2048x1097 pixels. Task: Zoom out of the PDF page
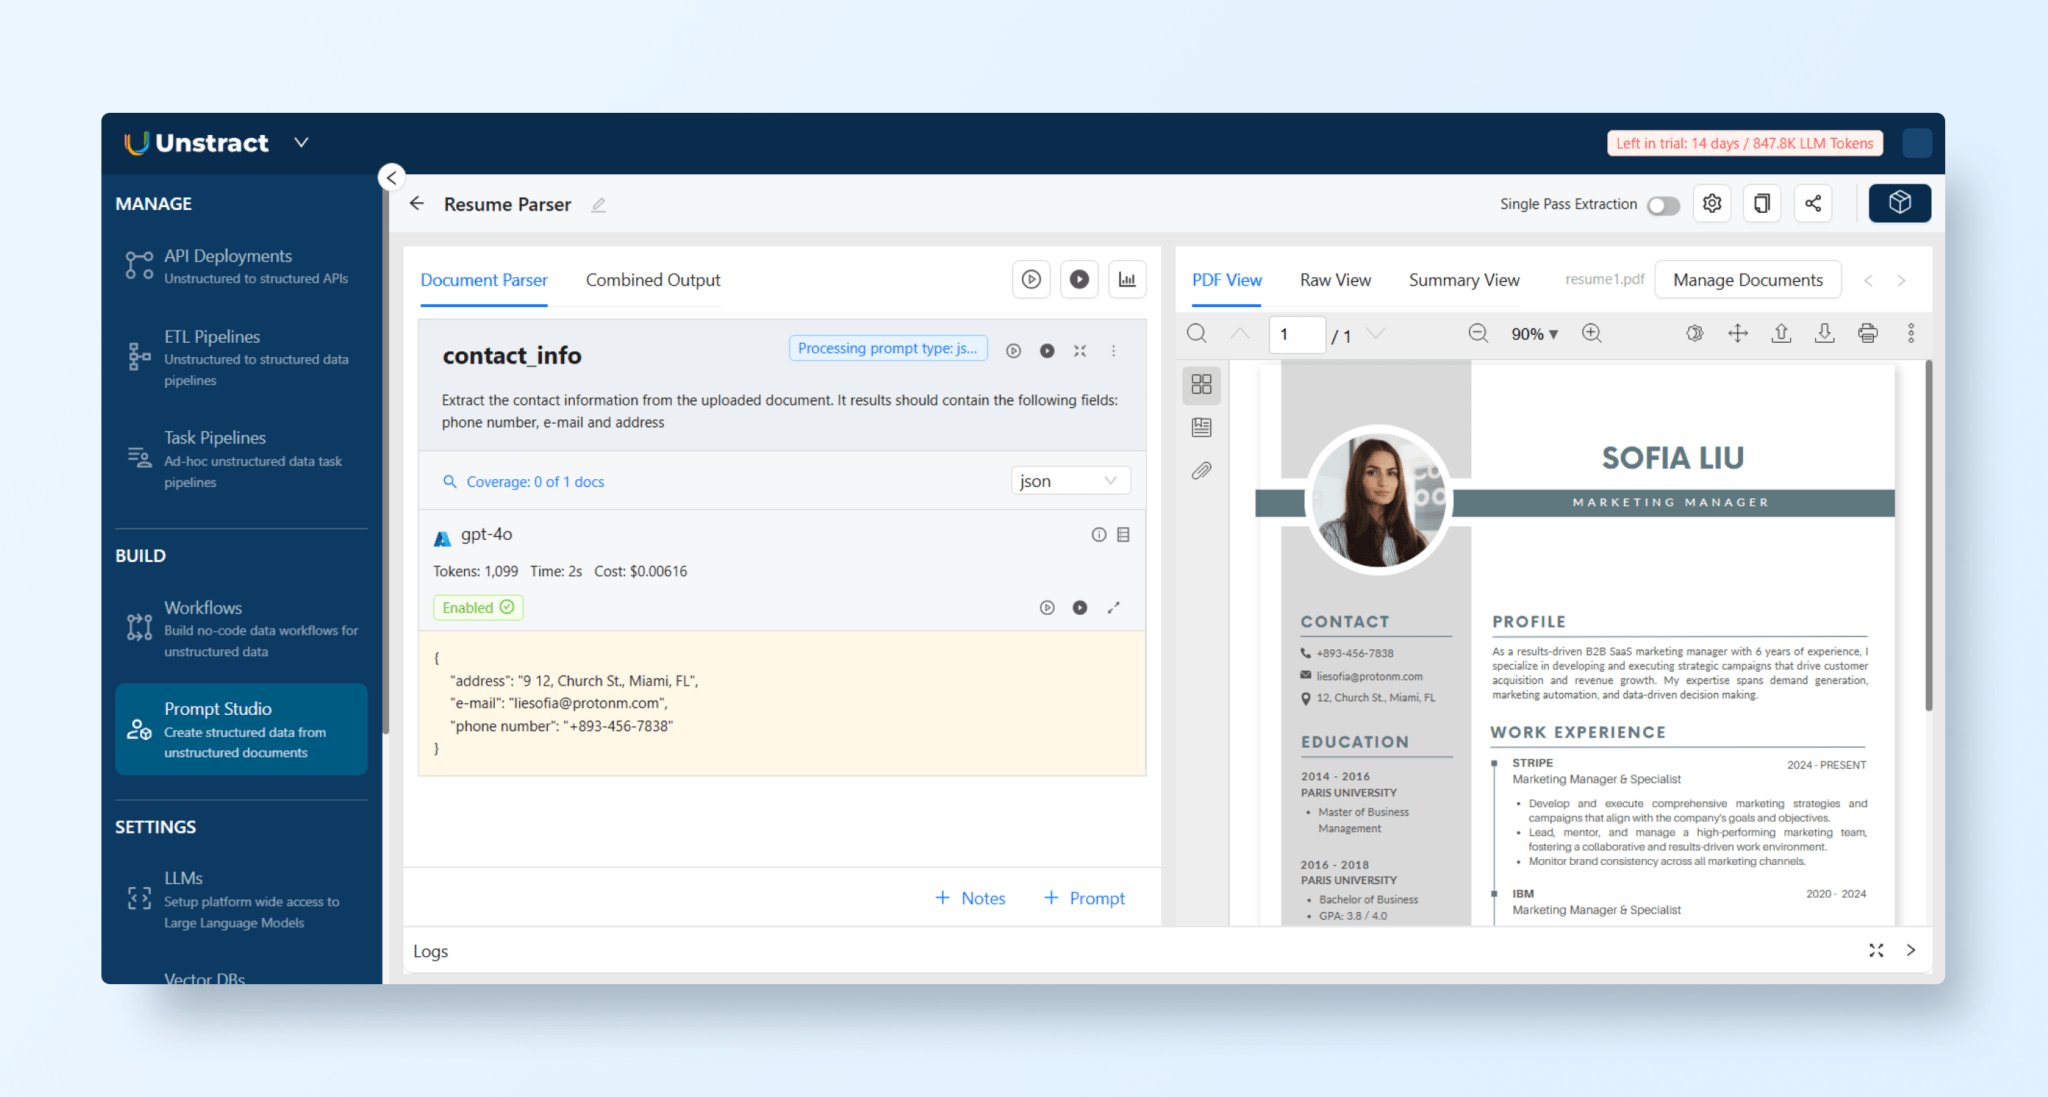coord(1478,333)
